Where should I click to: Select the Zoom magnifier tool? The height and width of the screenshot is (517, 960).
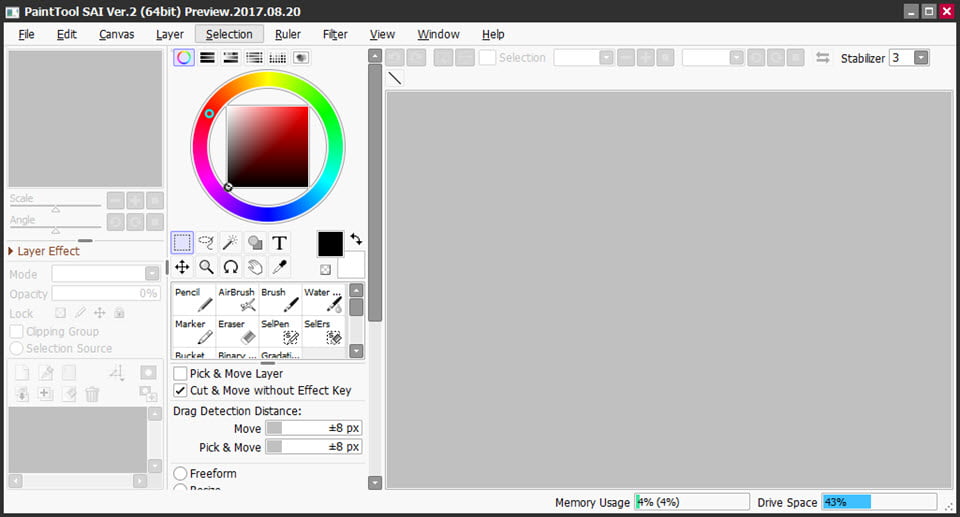coord(206,267)
